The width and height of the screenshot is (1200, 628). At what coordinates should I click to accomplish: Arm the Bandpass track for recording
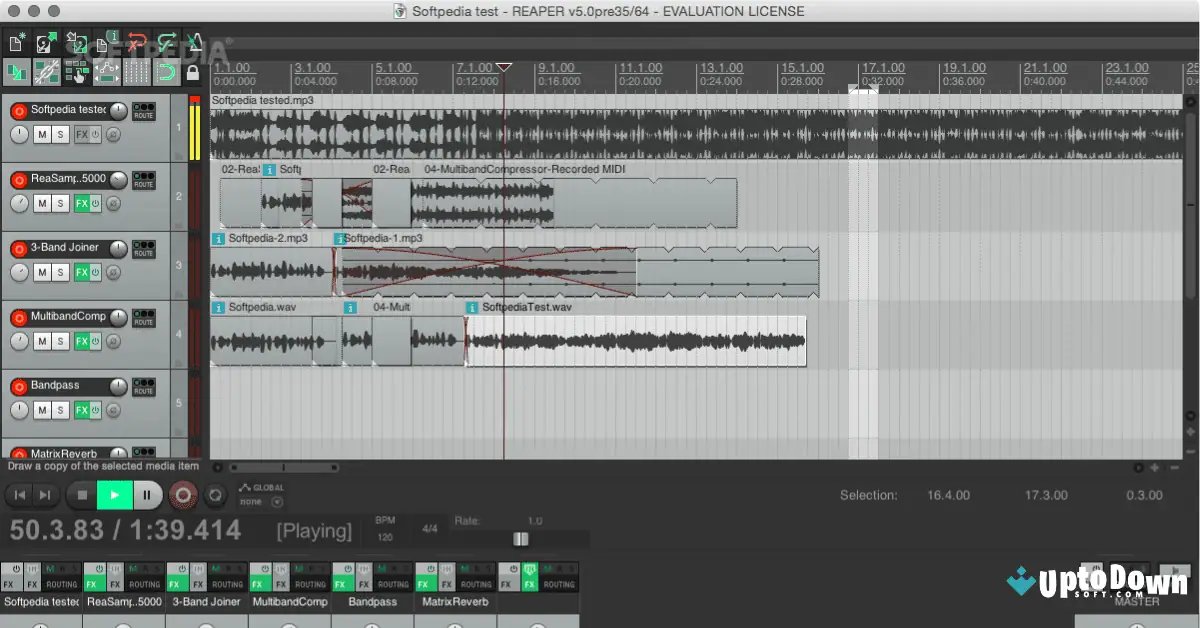[17, 386]
